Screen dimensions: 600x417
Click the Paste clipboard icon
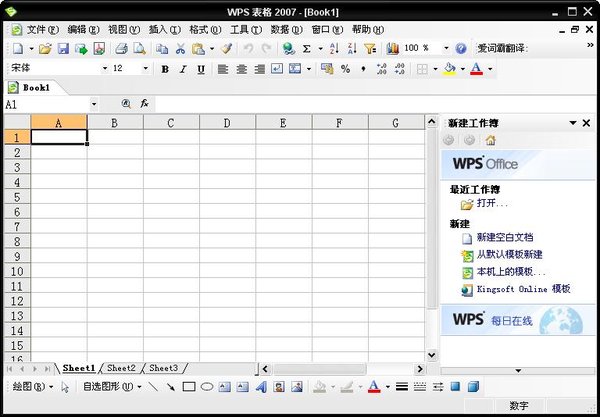click(x=198, y=49)
